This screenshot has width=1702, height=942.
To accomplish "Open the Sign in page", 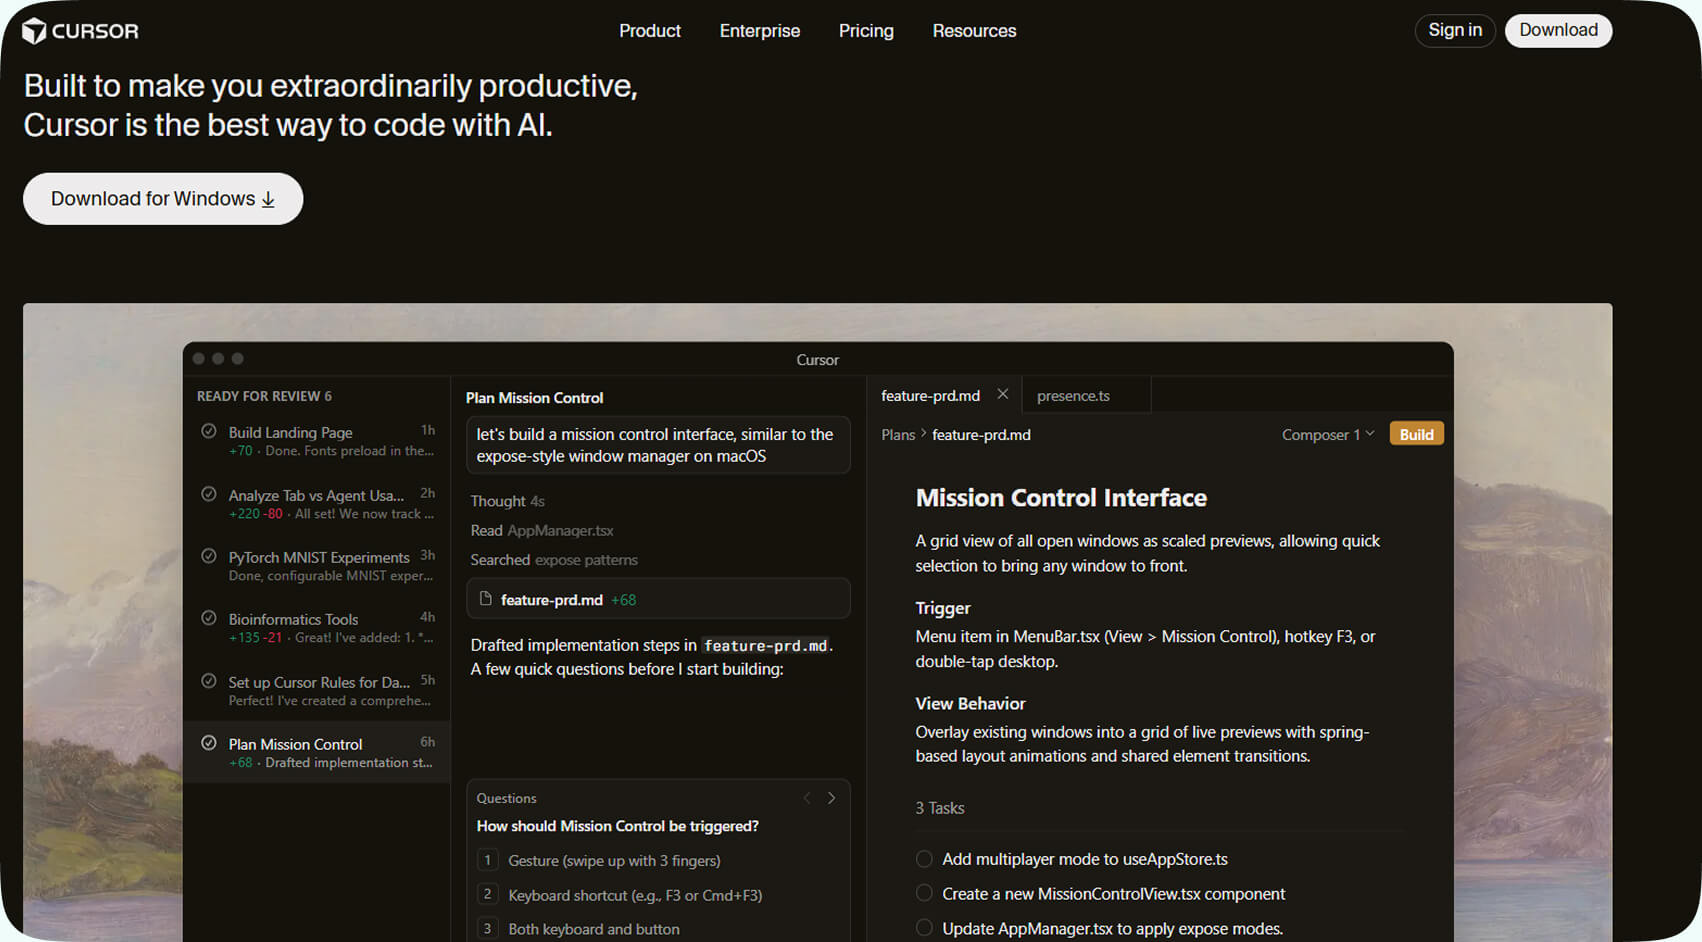I will [1454, 30].
